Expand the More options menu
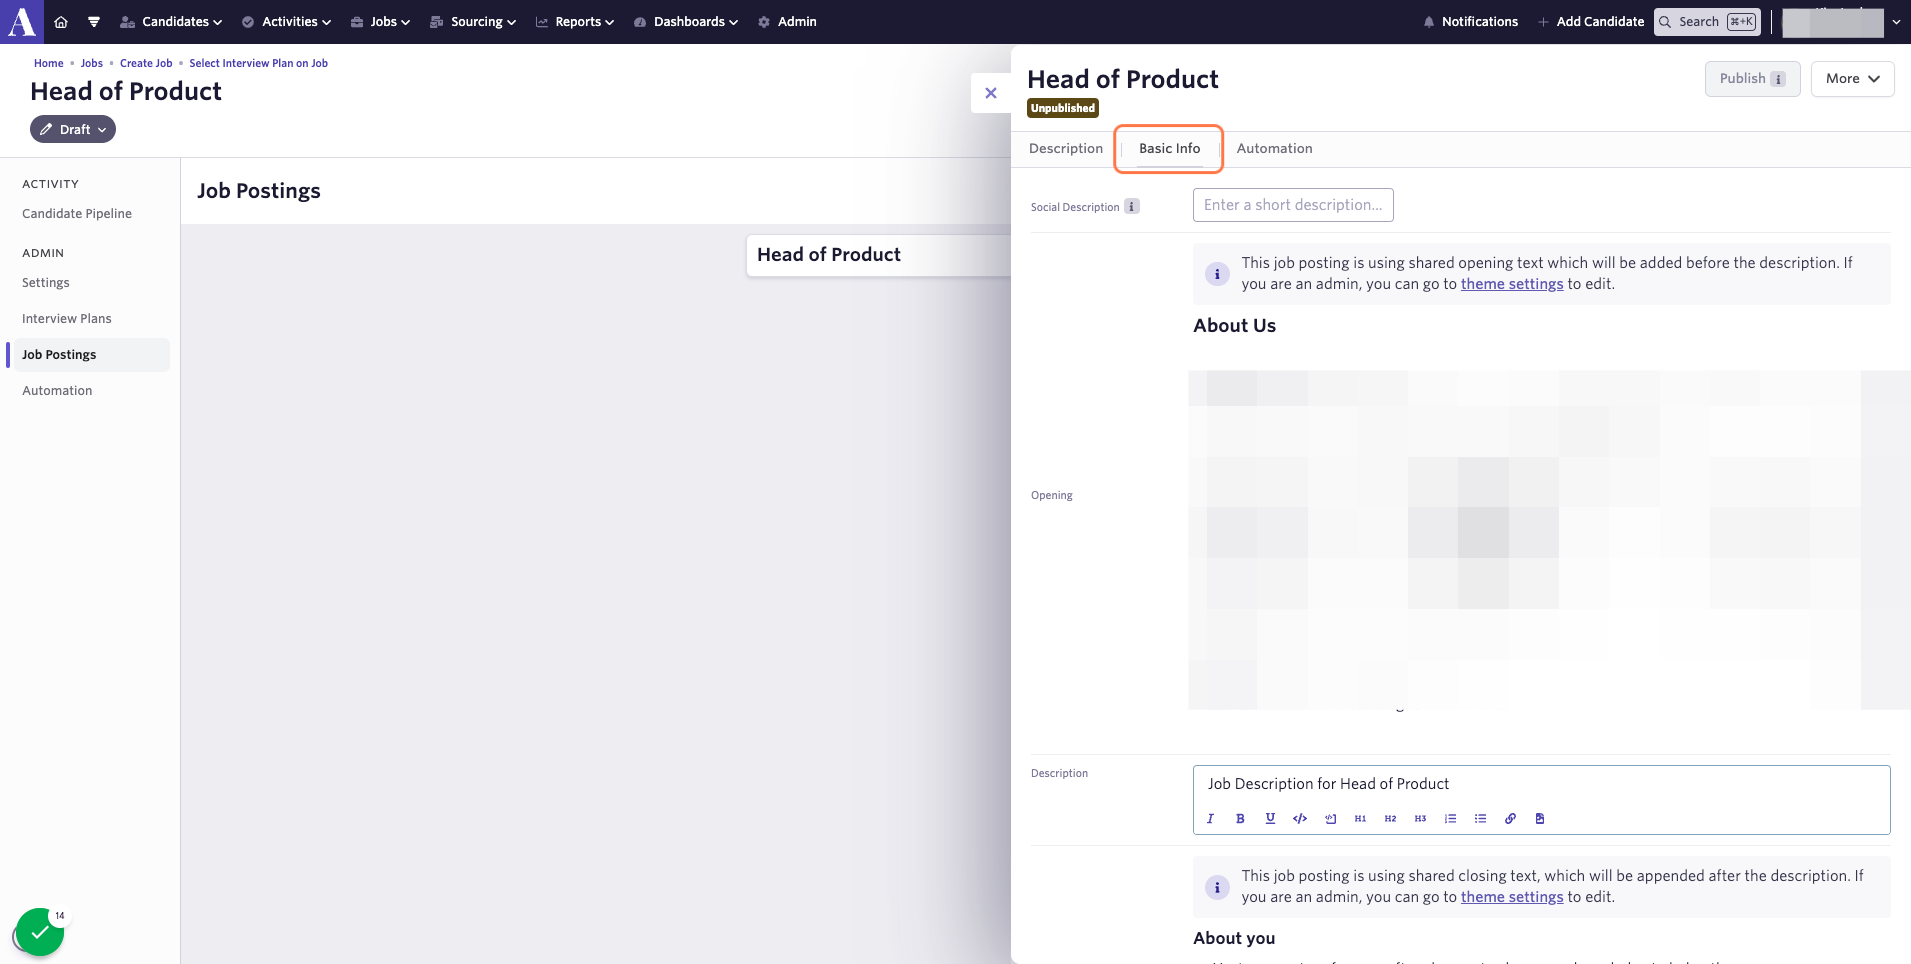Viewport: 1911px width, 964px height. [x=1852, y=79]
